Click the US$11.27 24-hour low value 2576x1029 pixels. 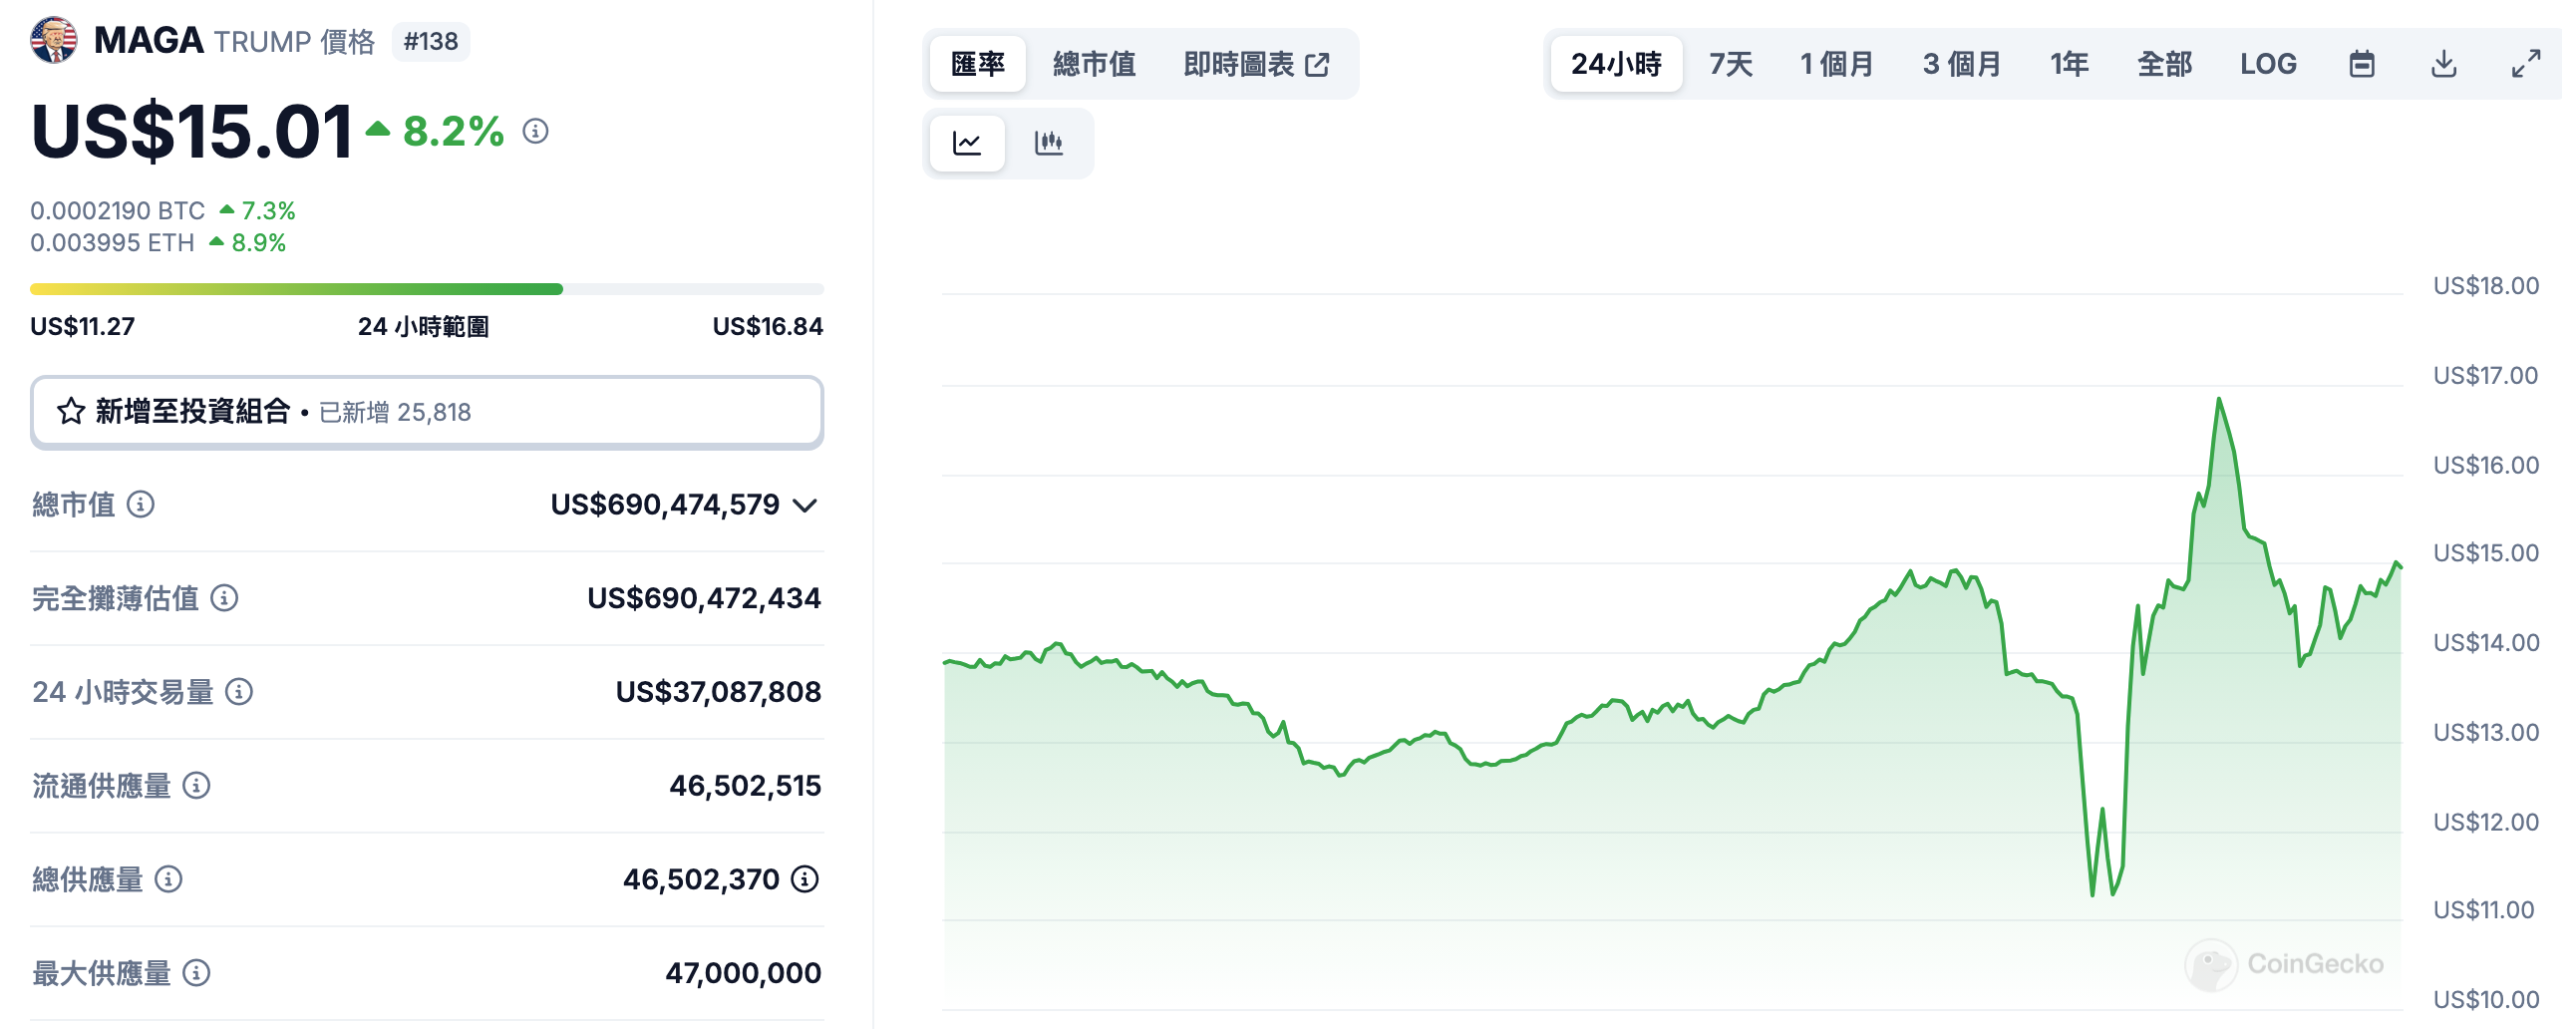(x=82, y=327)
